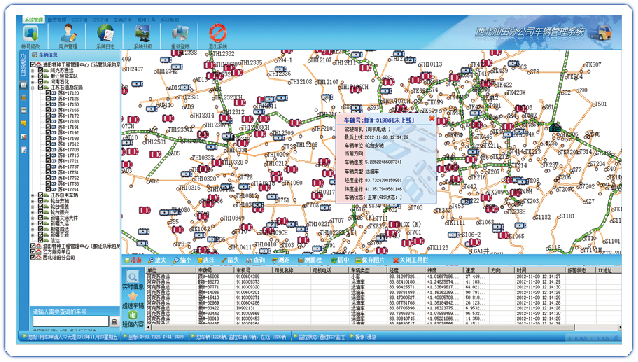Click the save picture map tool
Viewport: 638px width, 362px height.
[369, 260]
